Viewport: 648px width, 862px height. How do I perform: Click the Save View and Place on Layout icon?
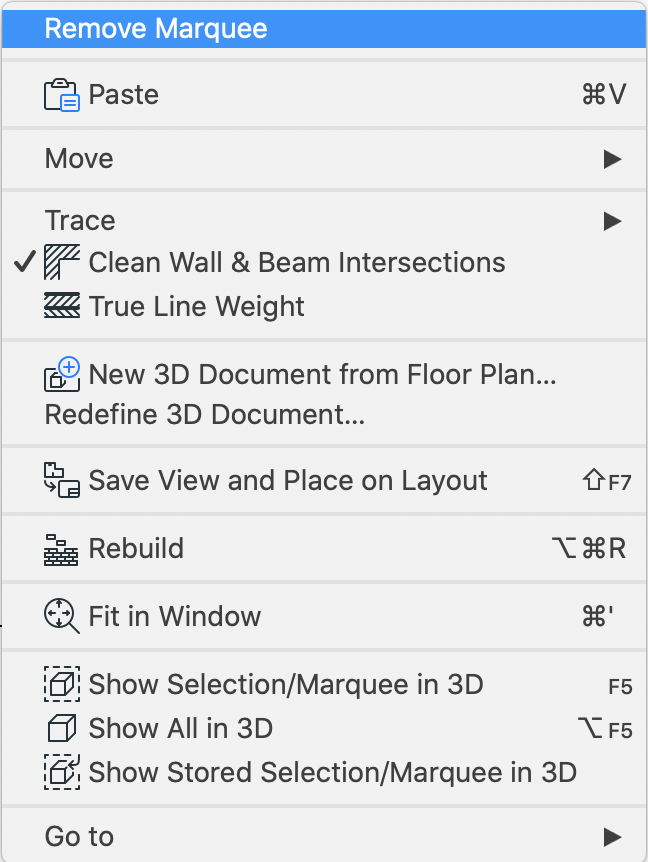point(62,480)
